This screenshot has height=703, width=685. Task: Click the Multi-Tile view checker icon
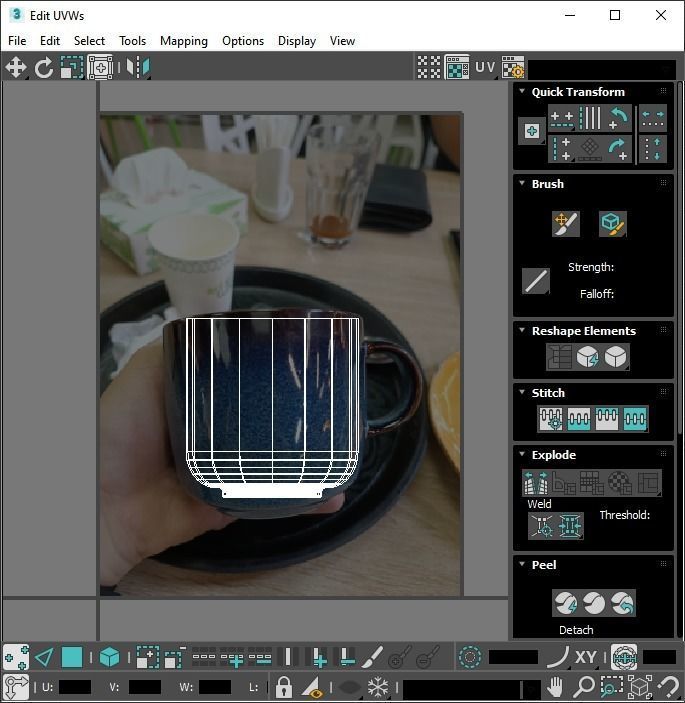pyautogui.click(x=429, y=67)
